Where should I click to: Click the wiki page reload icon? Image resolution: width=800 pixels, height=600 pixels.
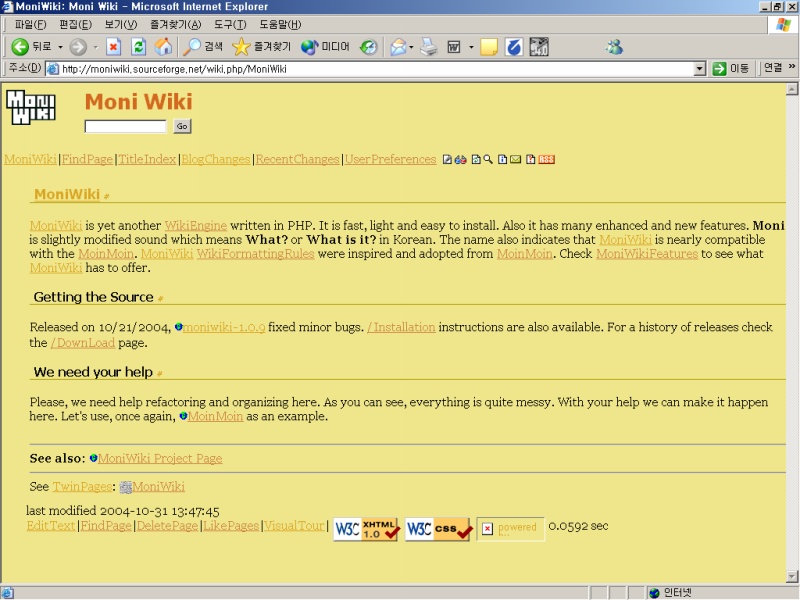476,159
